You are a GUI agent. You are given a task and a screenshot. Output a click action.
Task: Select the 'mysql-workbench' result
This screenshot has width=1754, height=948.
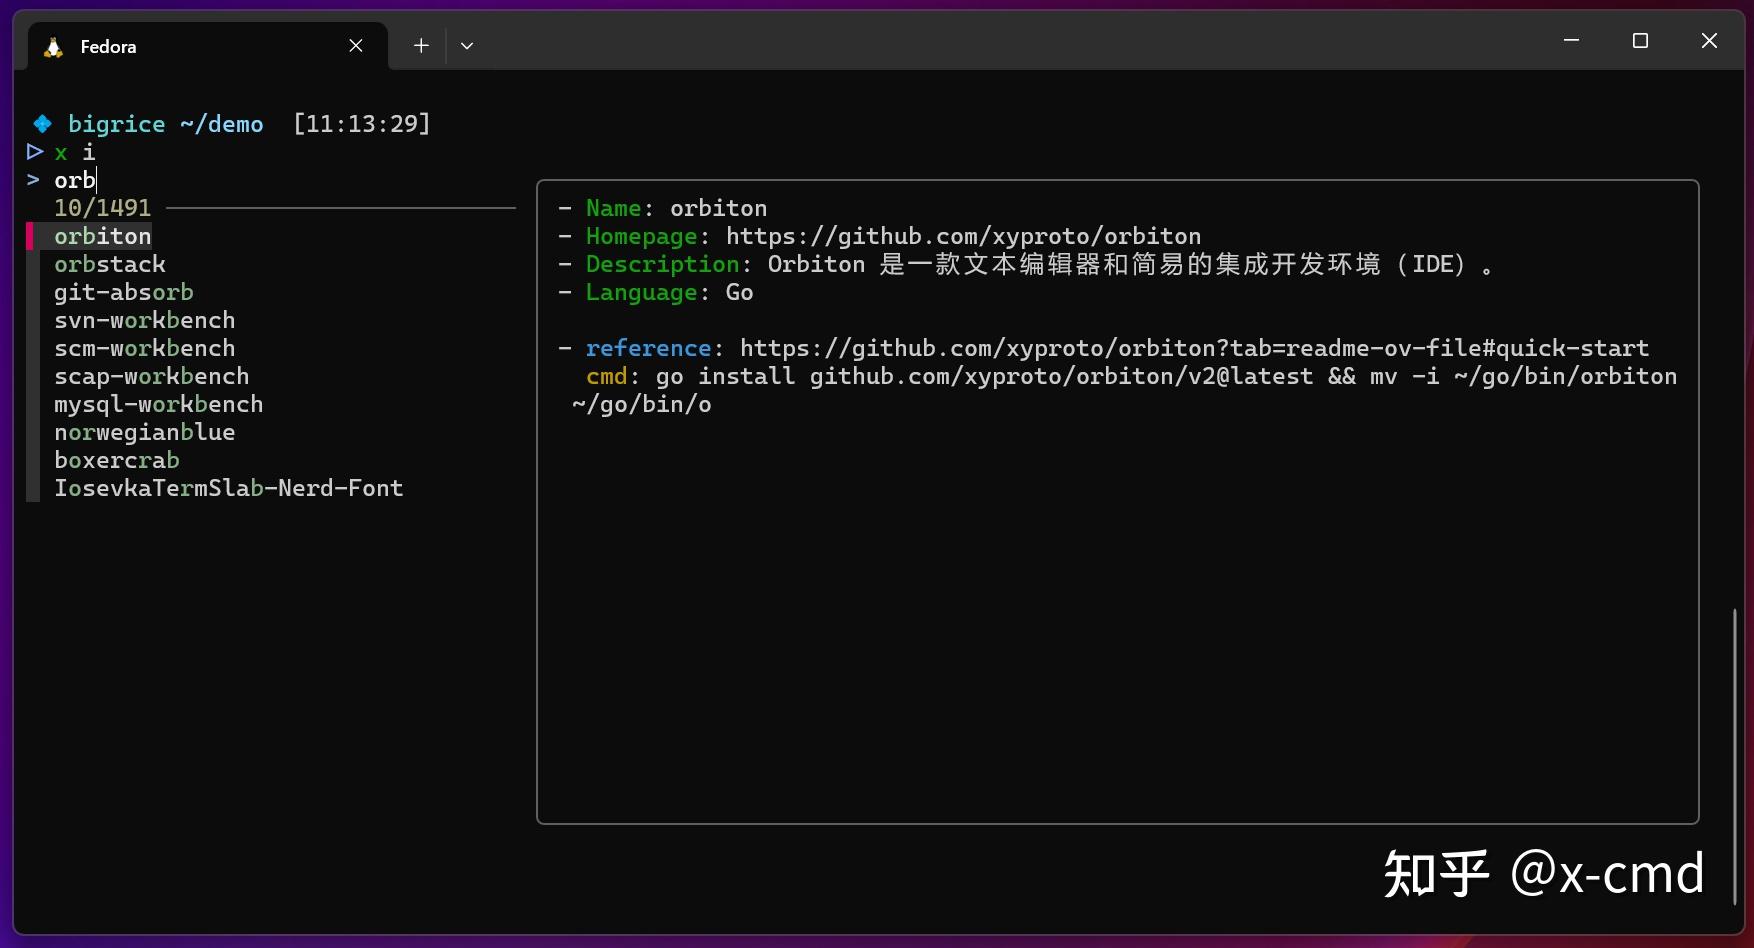click(158, 404)
